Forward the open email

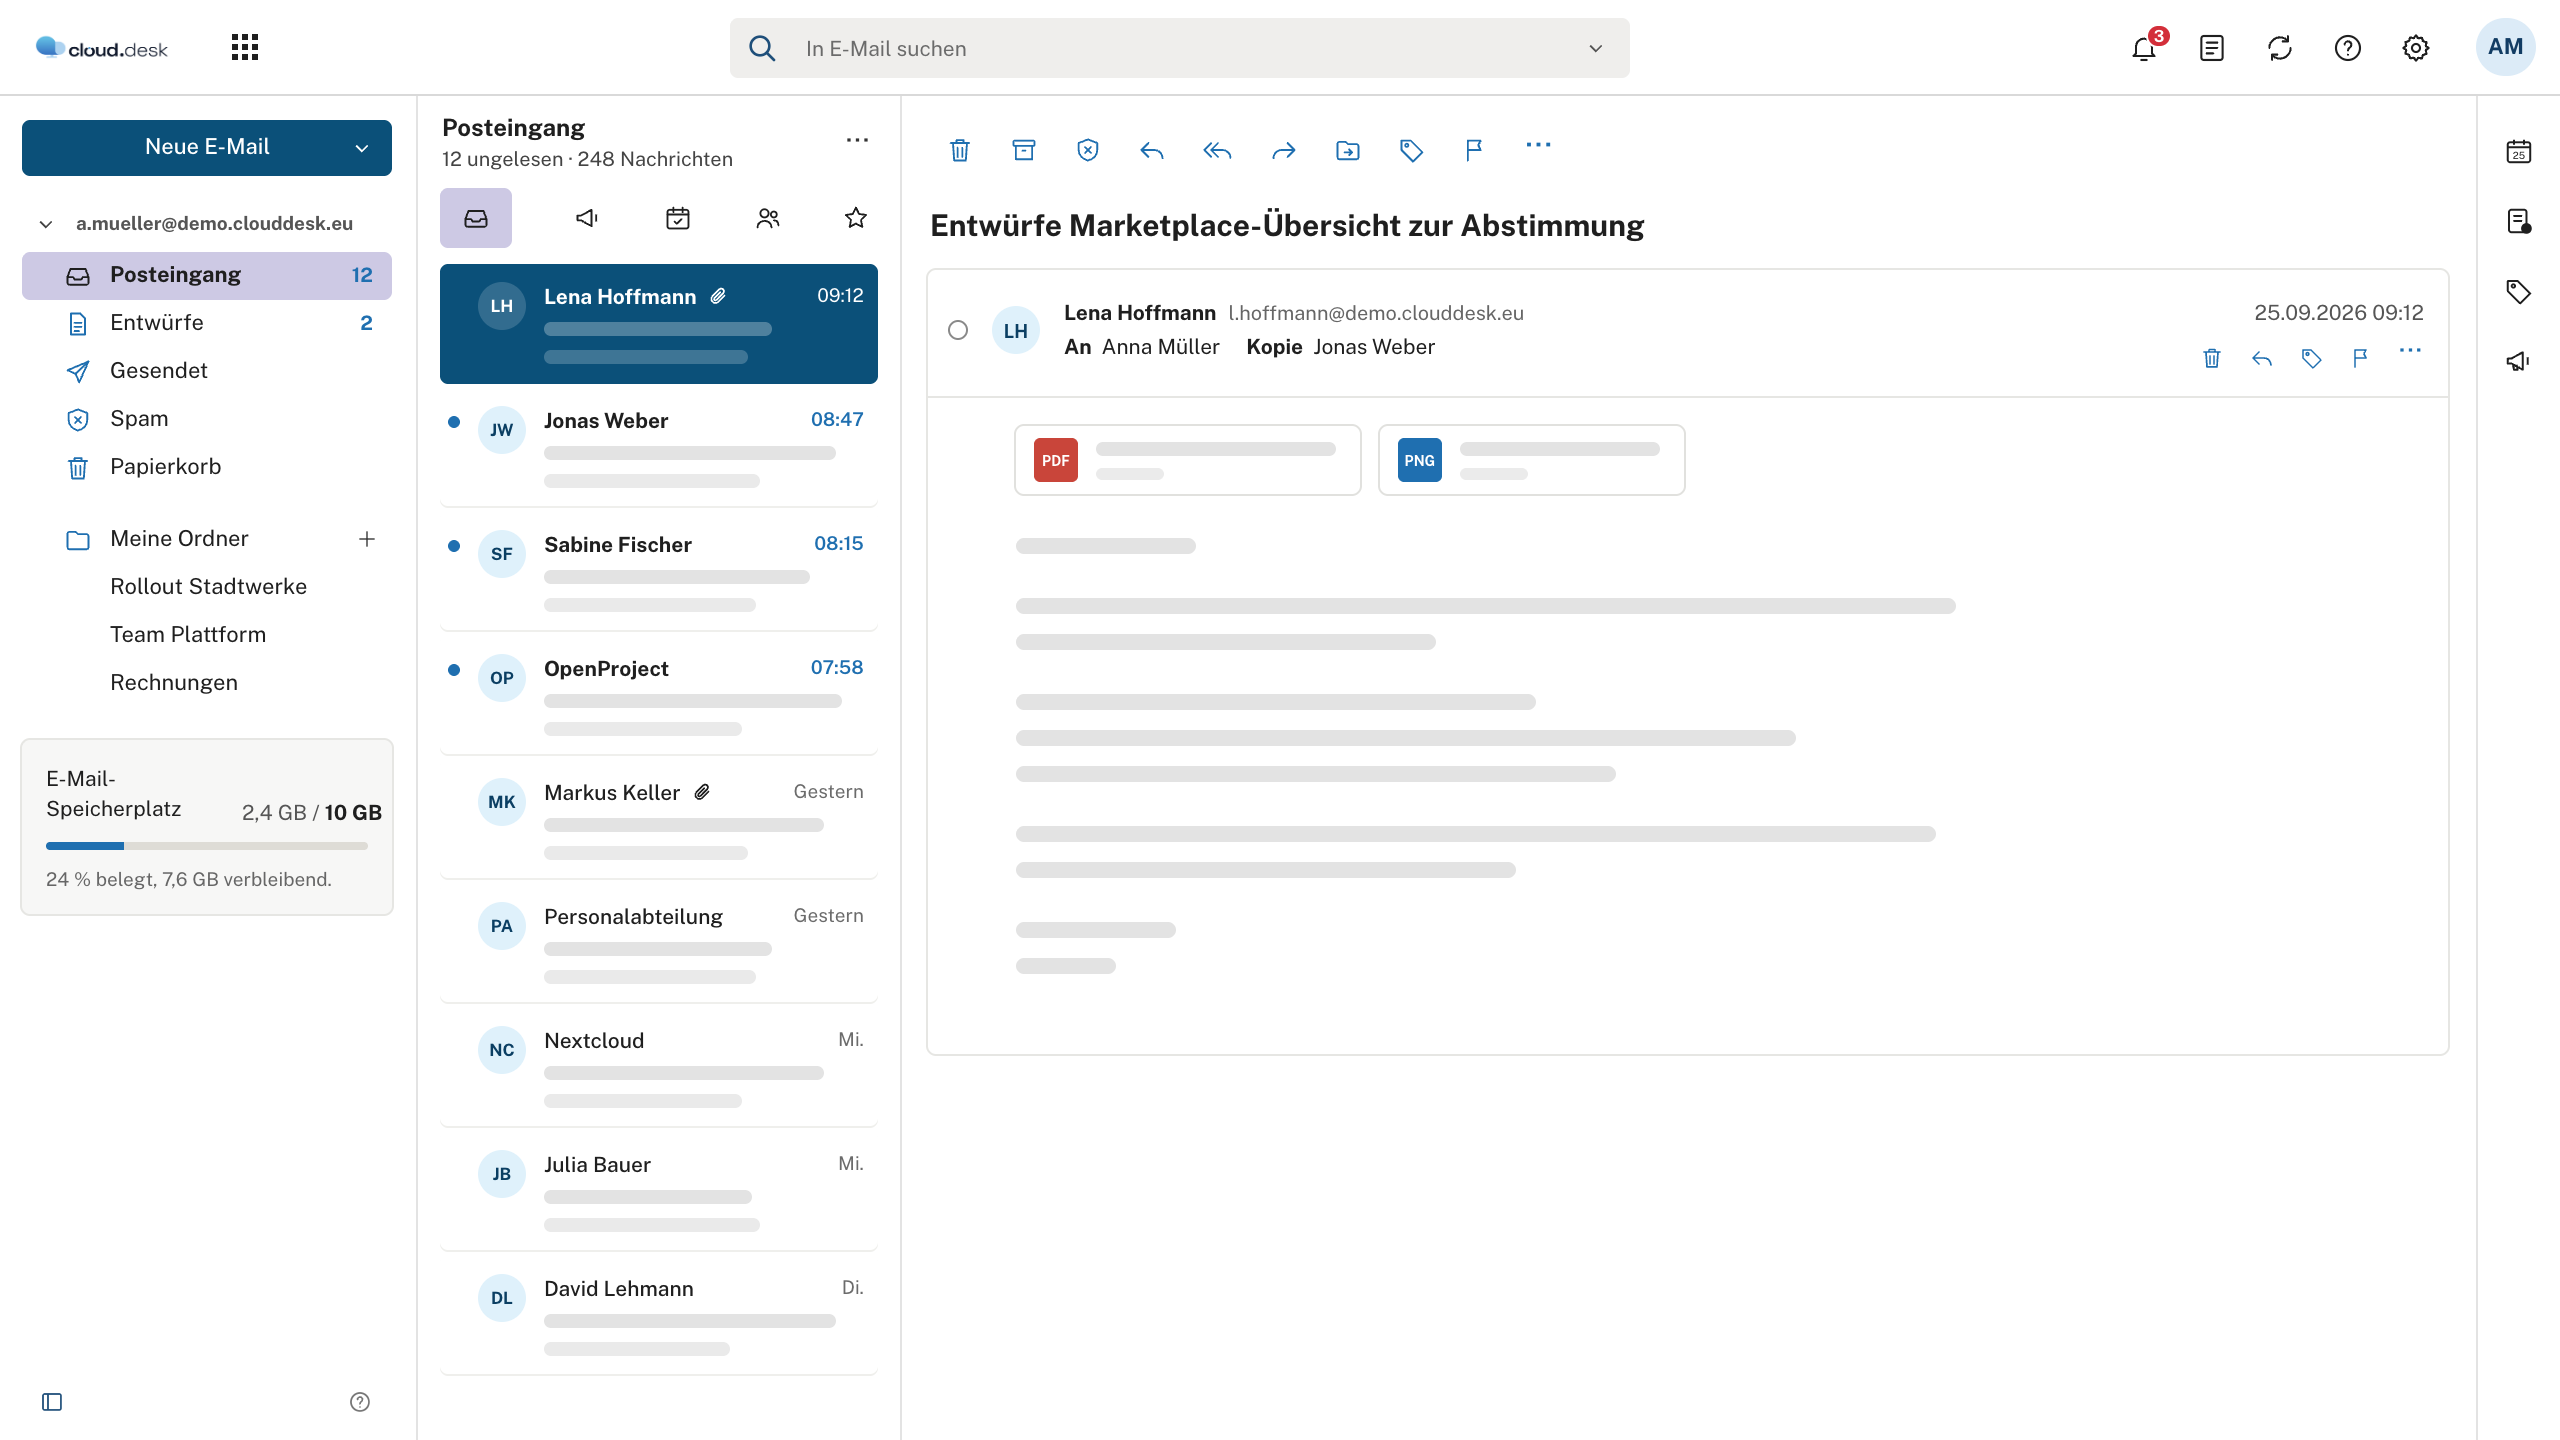1284,150
